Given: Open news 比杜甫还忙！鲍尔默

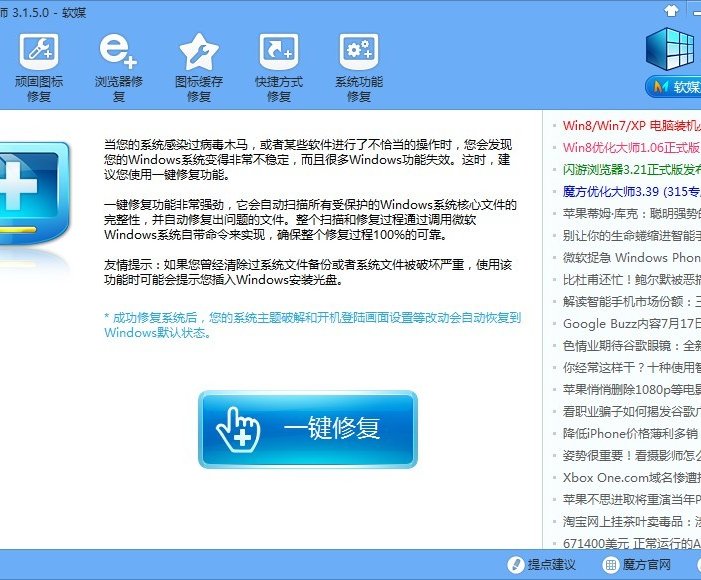Looking at the screenshot, I should tap(632, 279).
